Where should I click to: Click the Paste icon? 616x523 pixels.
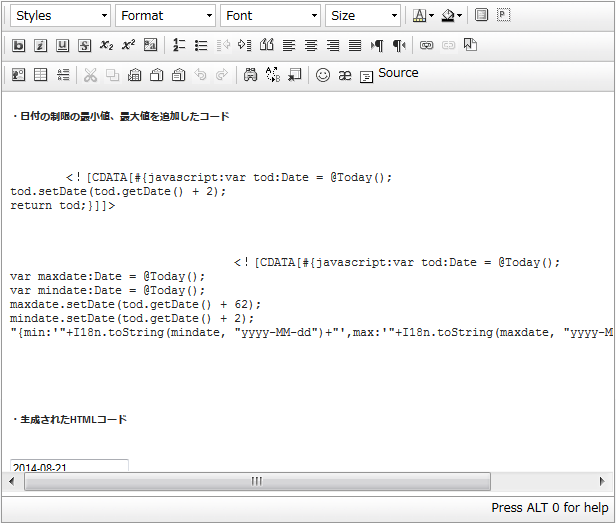[134, 75]
